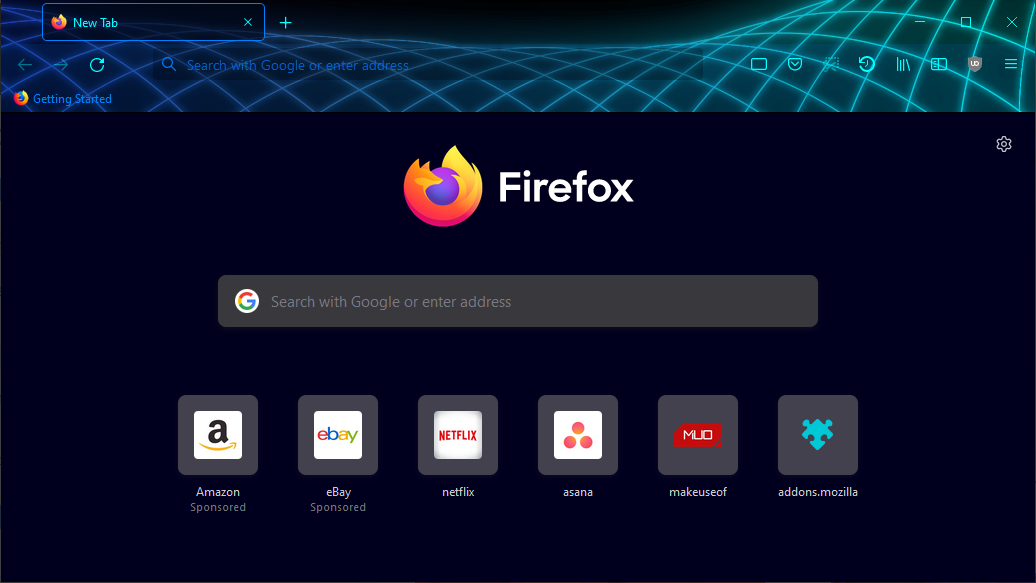Open the Save to Pocket icon
The height and width of the screenshot is (583, 1036).
coord(795,64)
